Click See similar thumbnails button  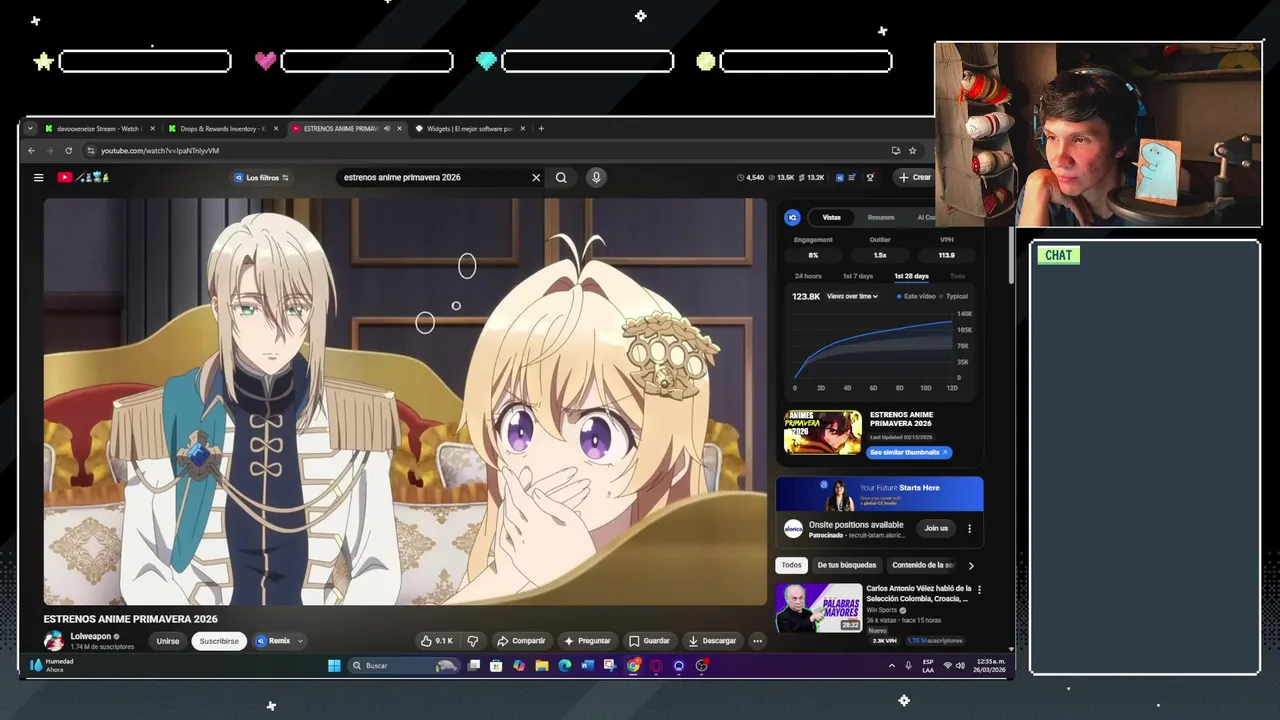908,452
